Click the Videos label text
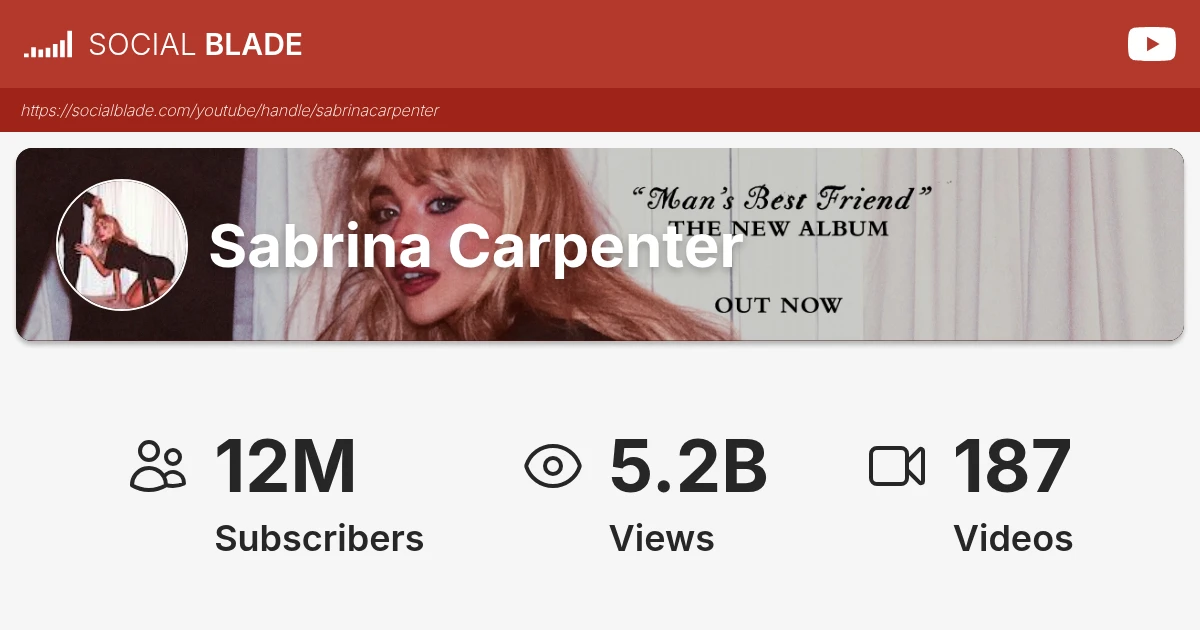This screenshot has width=1200, height=630. click(x=1013, y=539)
